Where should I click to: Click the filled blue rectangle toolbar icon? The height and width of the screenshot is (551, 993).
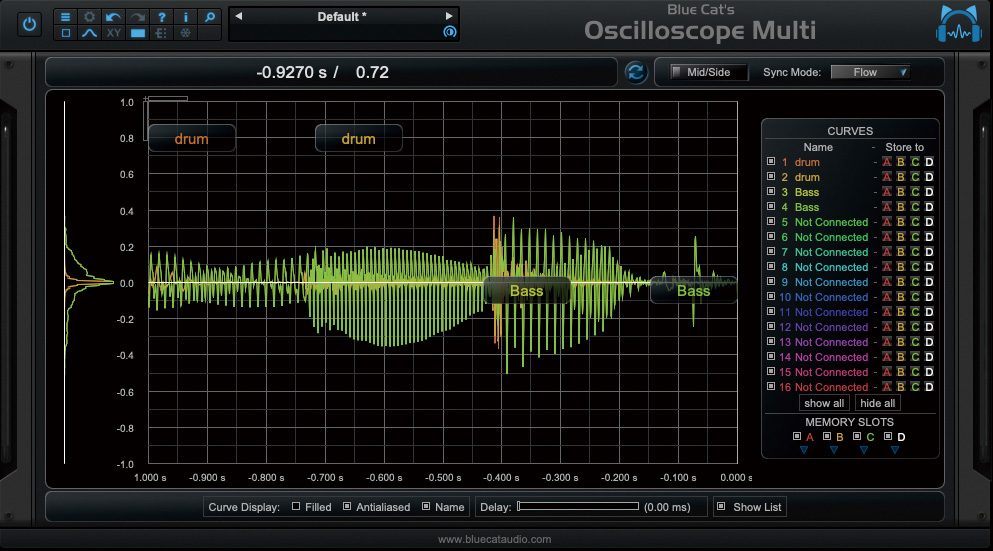(x=137, y=33)
